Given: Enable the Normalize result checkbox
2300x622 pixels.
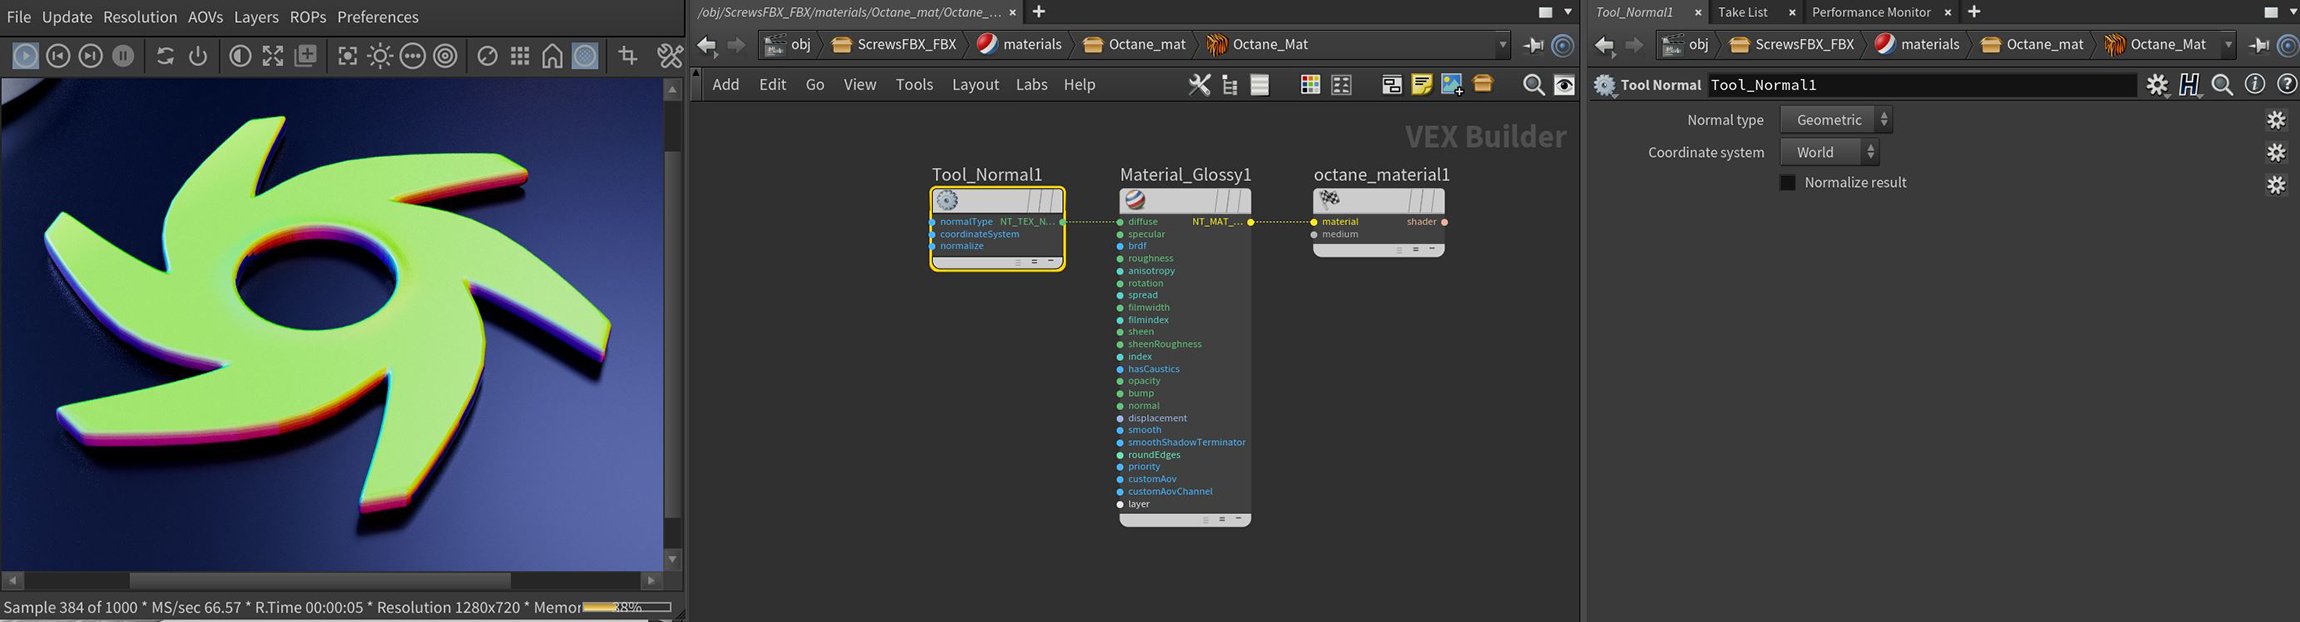Looking at the screenshot, I should pyautogui.click(x=1788, y=183).
